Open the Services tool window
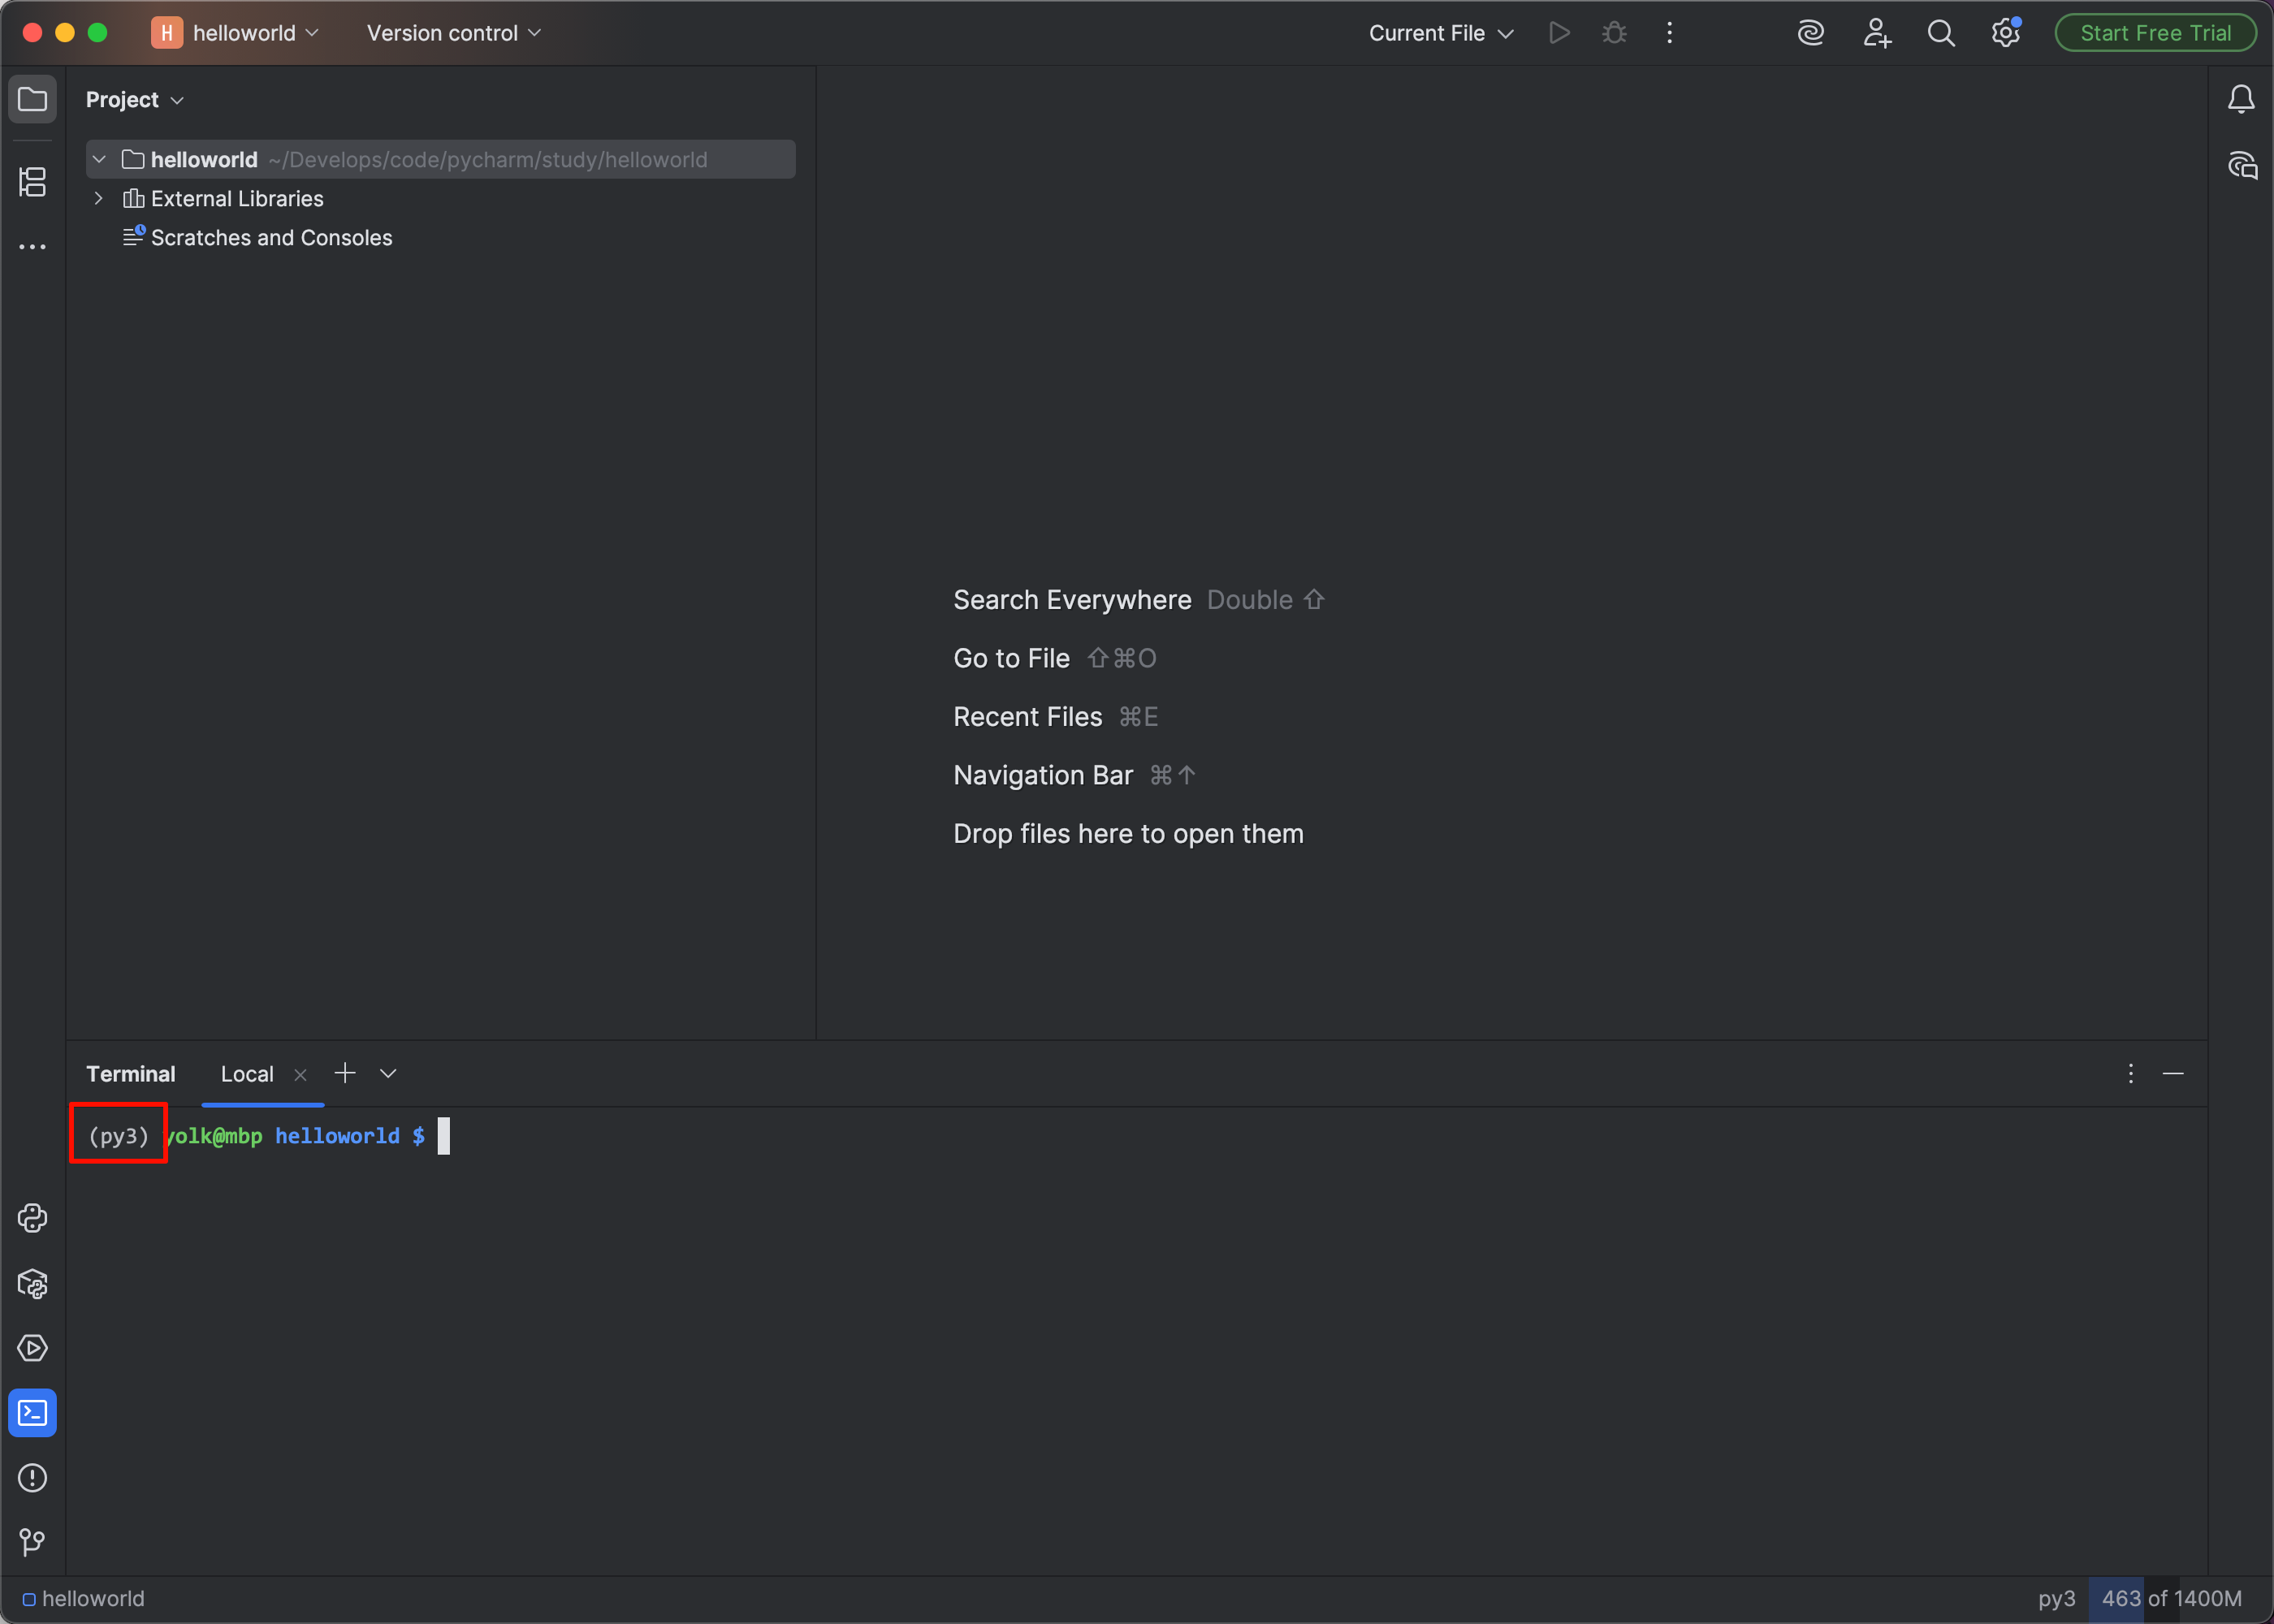The image size is (2274, 1624). [32, 1348]
